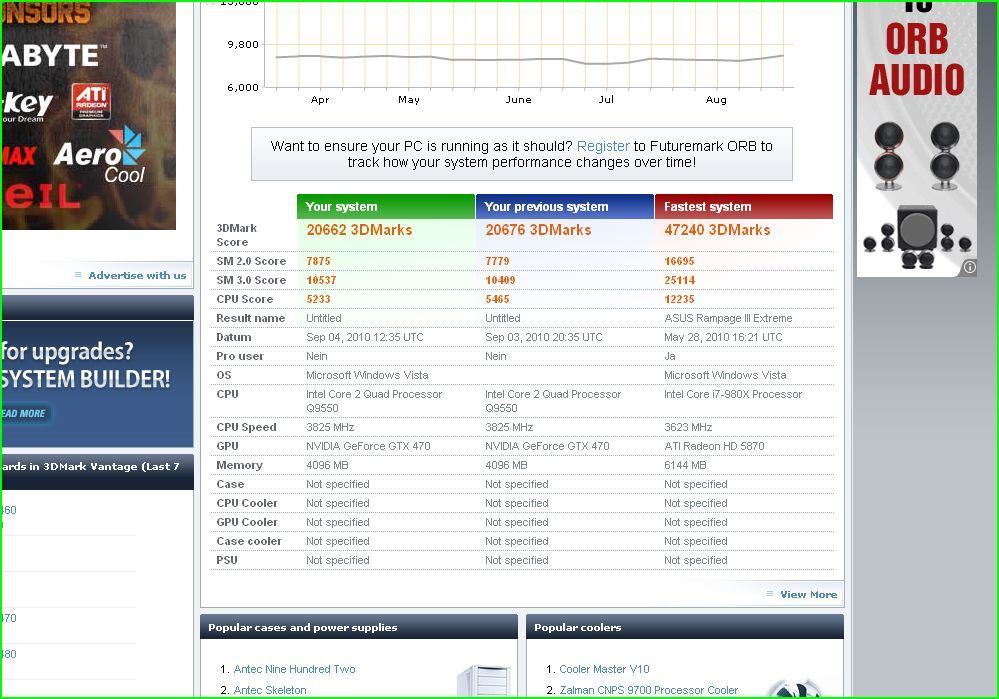Open Cooler Master V10 link
This screenshot has height=699, width=999.
(604, 669)
